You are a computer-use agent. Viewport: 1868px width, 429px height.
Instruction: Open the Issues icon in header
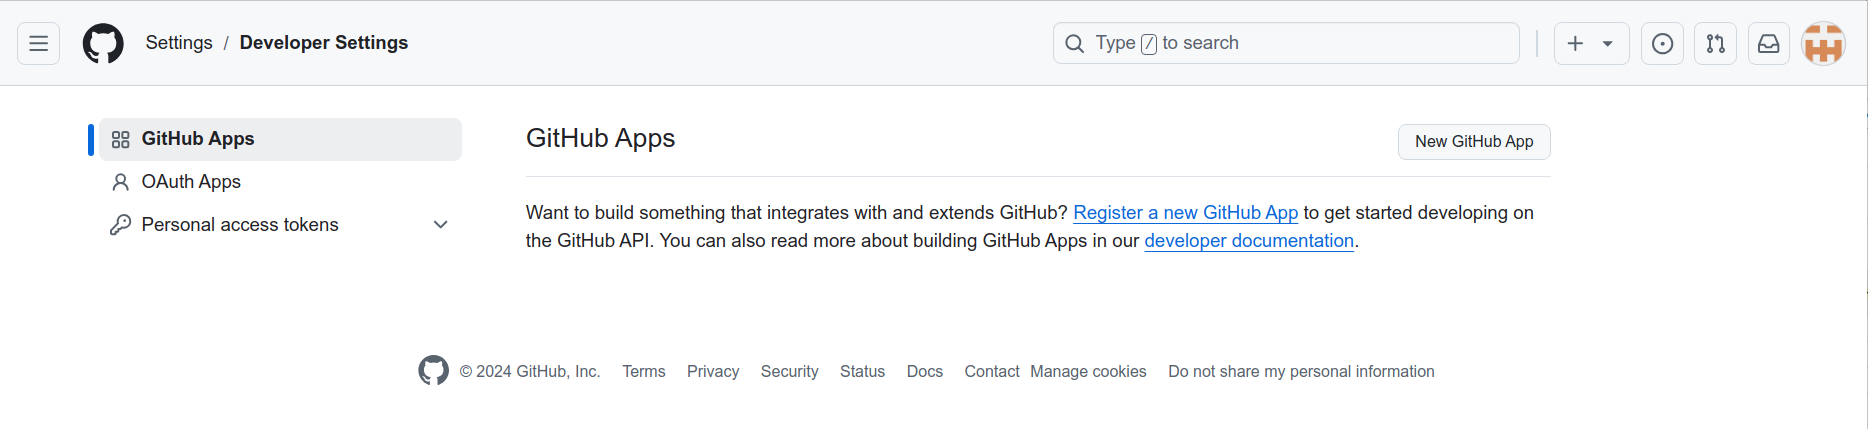(x=1662, y=43)
